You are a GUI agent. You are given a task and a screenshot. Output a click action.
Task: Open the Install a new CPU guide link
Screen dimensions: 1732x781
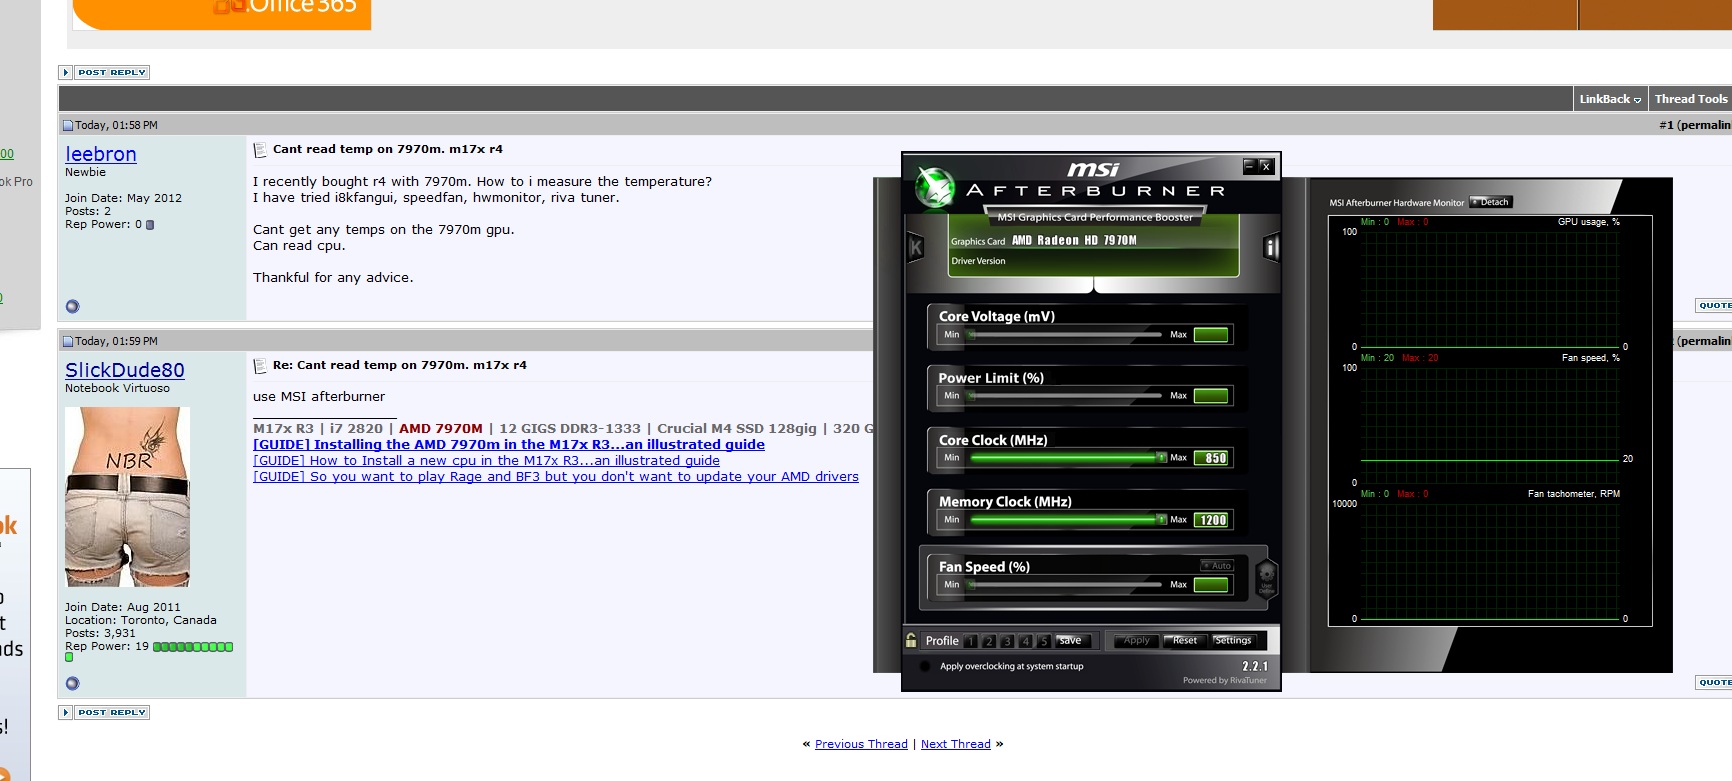486,461
